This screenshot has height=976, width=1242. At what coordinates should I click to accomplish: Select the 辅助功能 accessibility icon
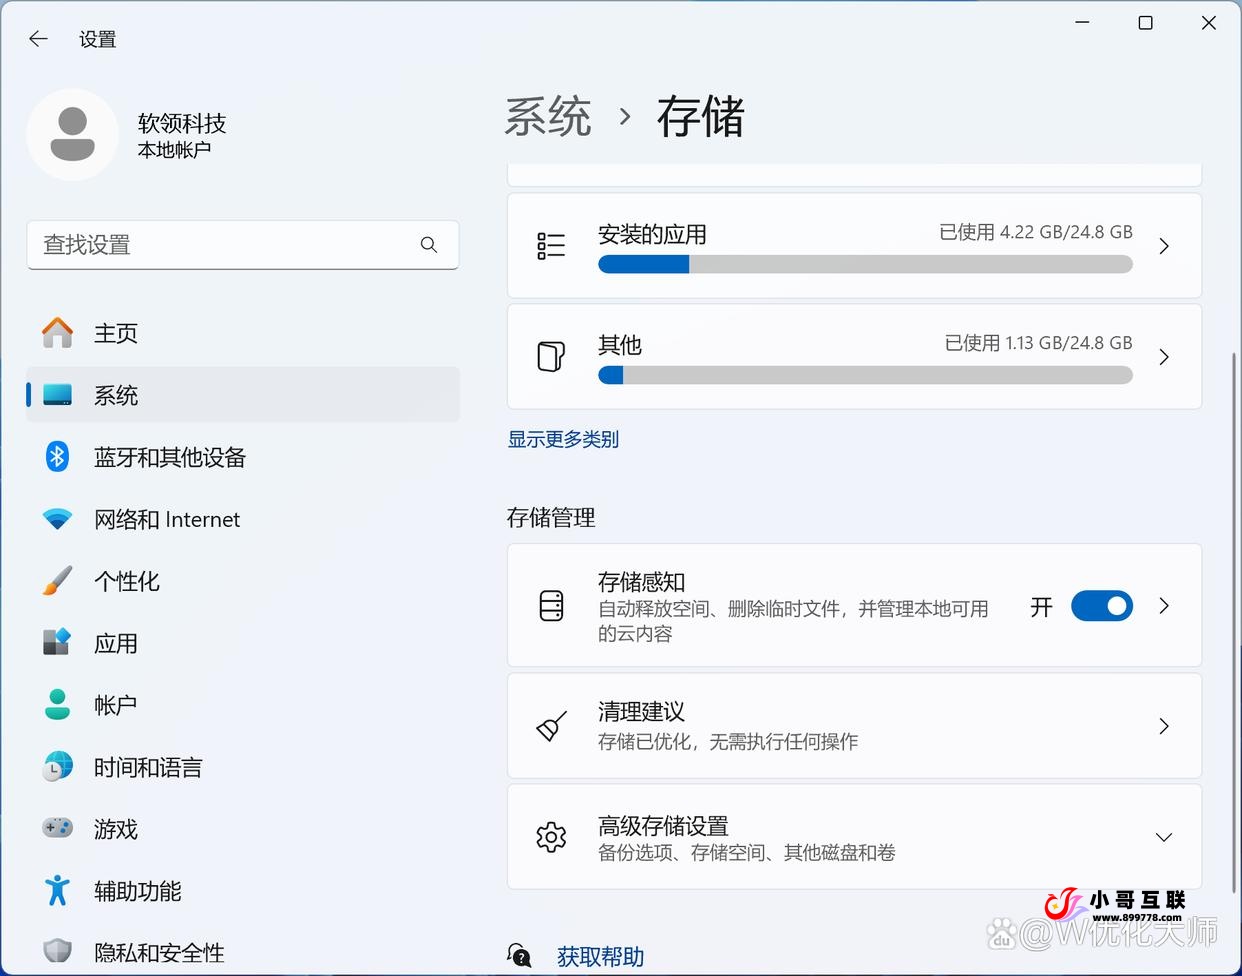coord(57,890)
